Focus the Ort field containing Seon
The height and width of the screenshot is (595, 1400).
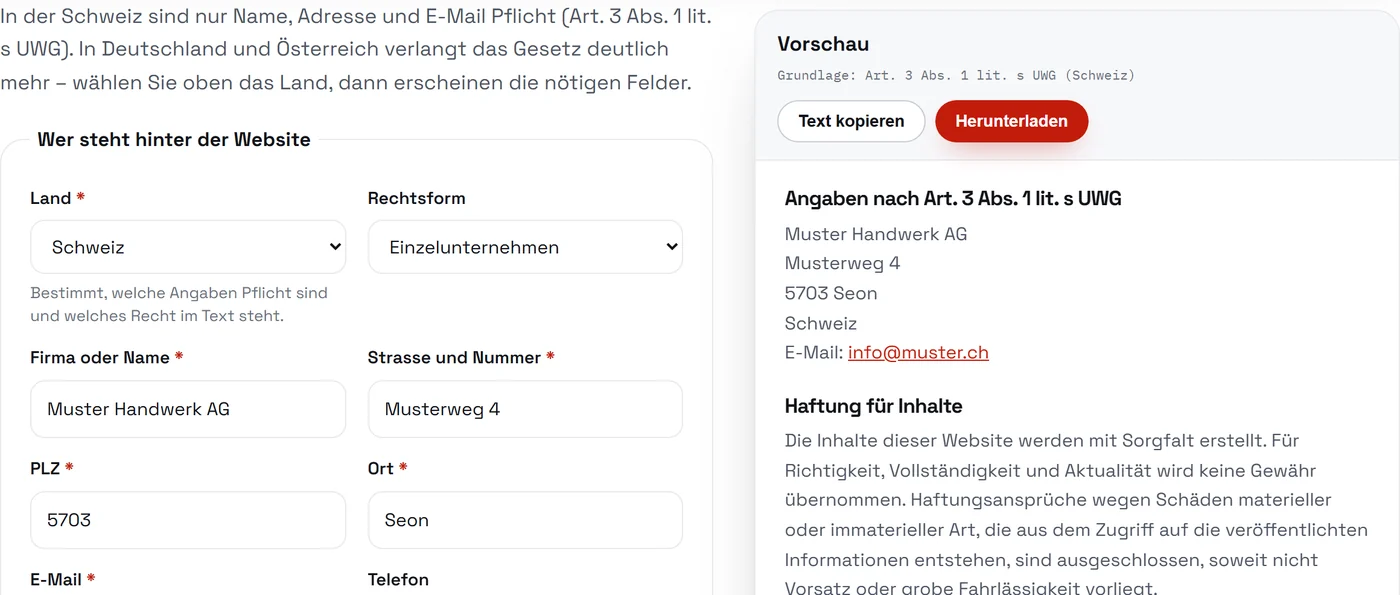tap(525, 520)
